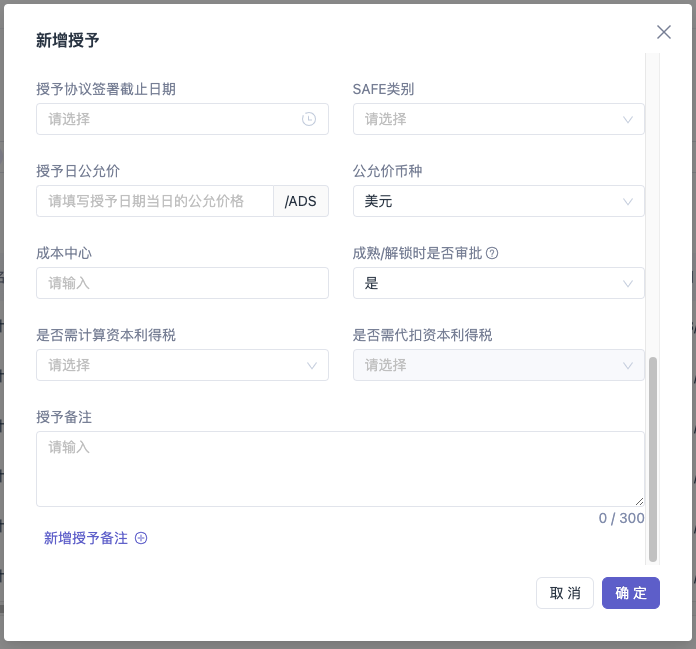Click the 新增授予 dialog title
The height and width of the screenshot is (649, 696).
coord(67,40)
